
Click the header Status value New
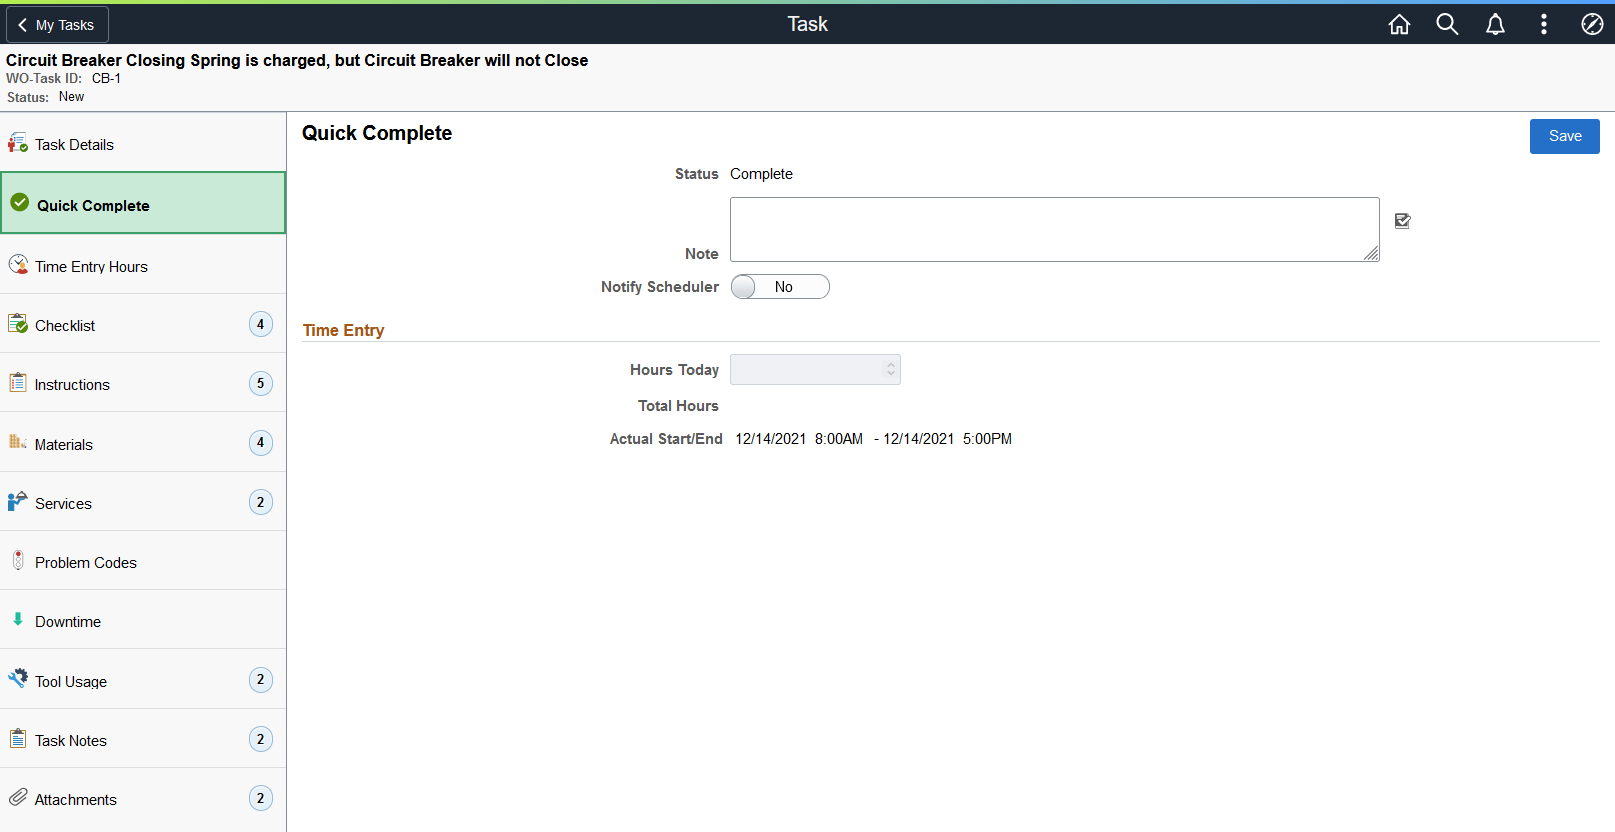(71, 97)
